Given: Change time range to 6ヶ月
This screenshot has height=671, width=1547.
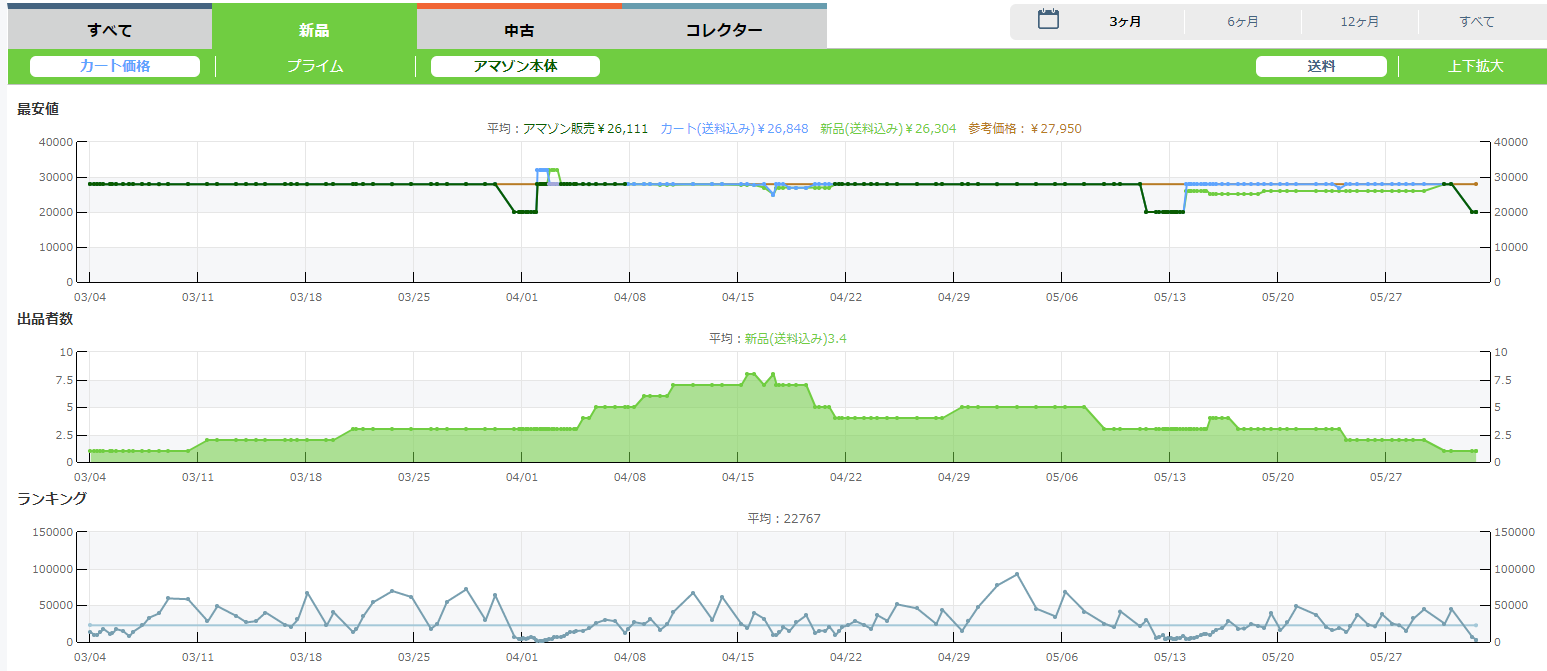Looking at the screenshot, I should coord(1243,22).
